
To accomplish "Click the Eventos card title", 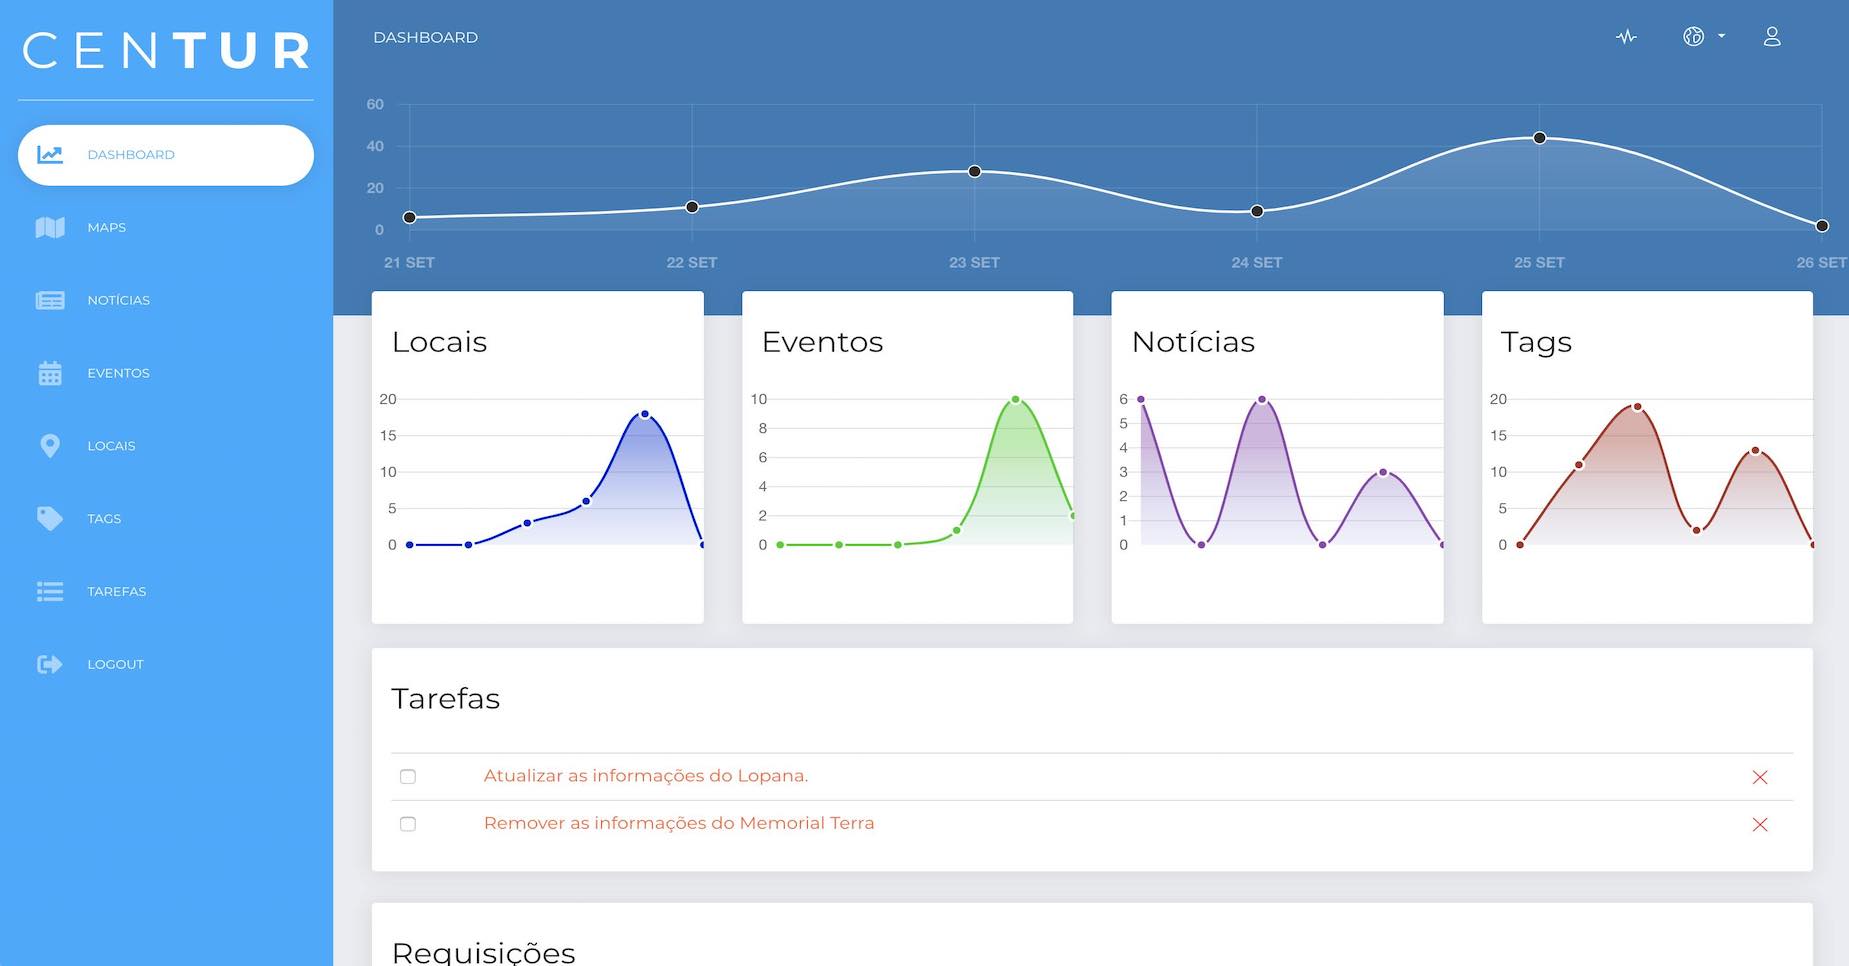I will (822, 342).
